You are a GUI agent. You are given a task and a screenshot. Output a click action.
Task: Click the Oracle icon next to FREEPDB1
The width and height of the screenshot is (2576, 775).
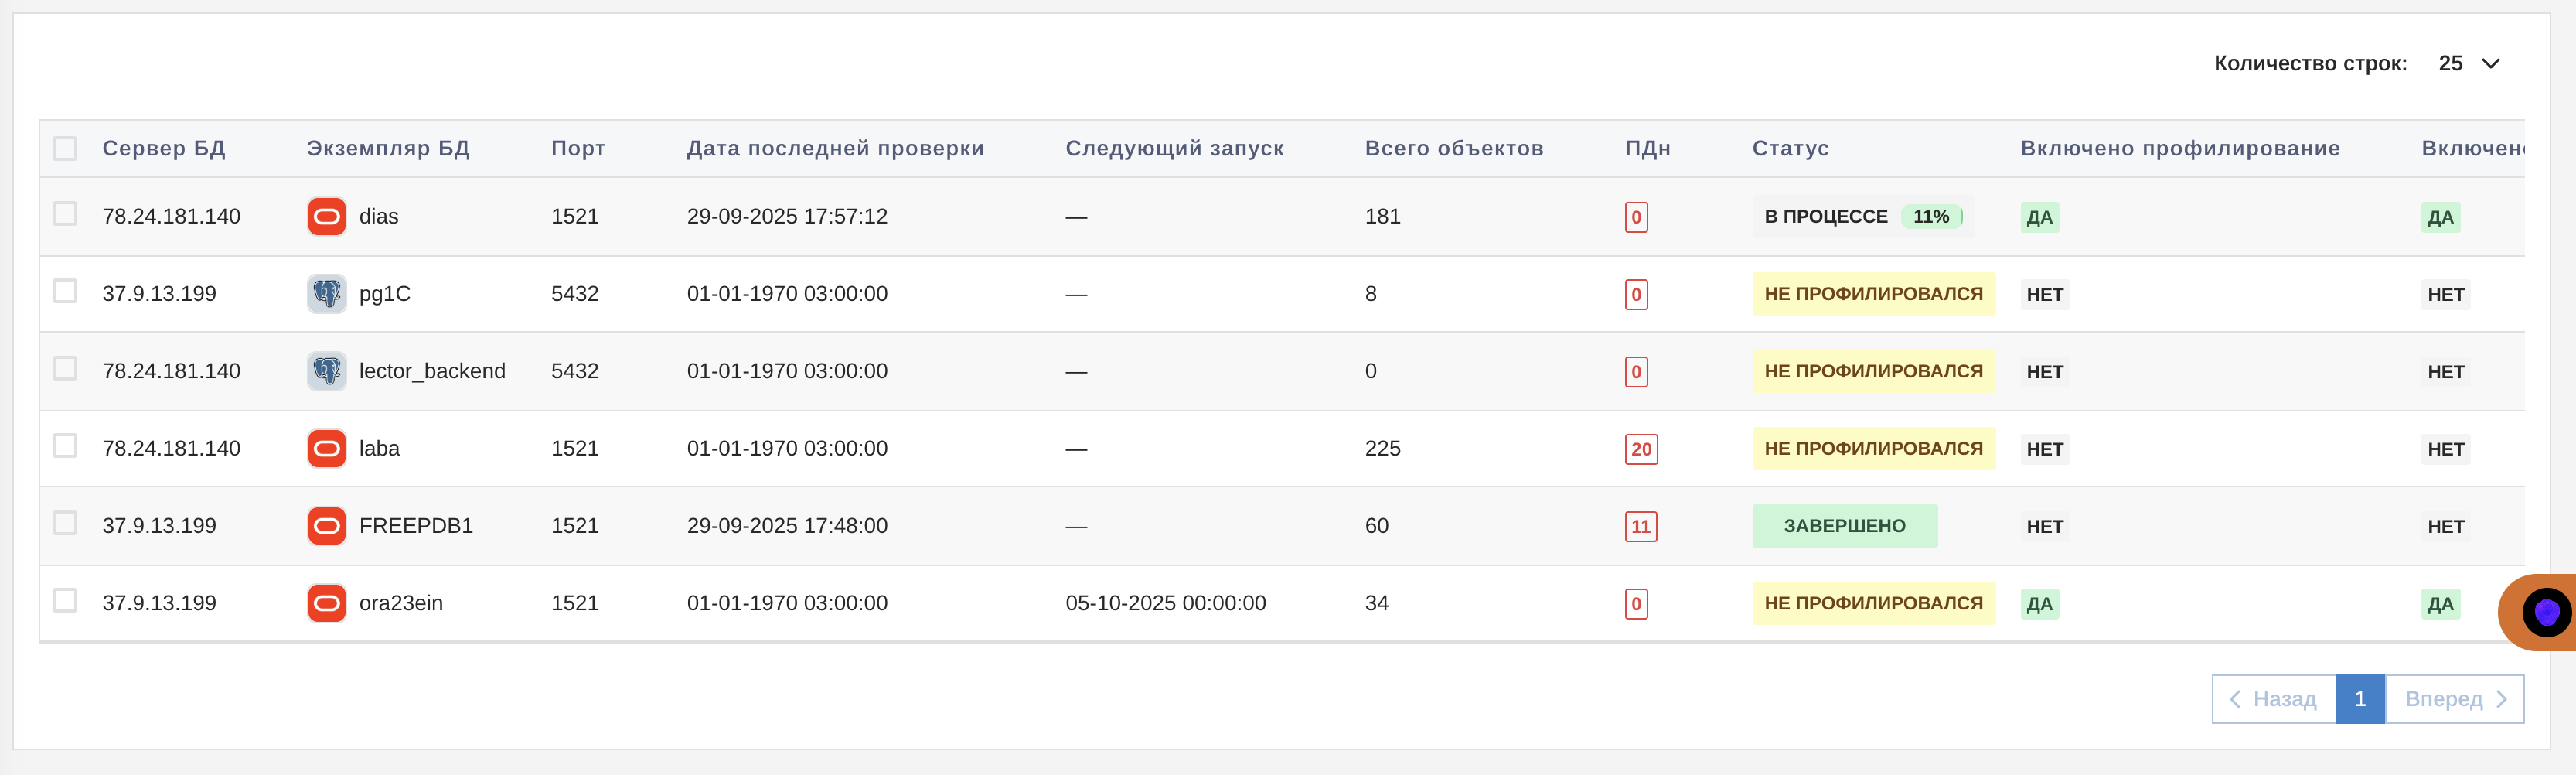tap(326, 525)
